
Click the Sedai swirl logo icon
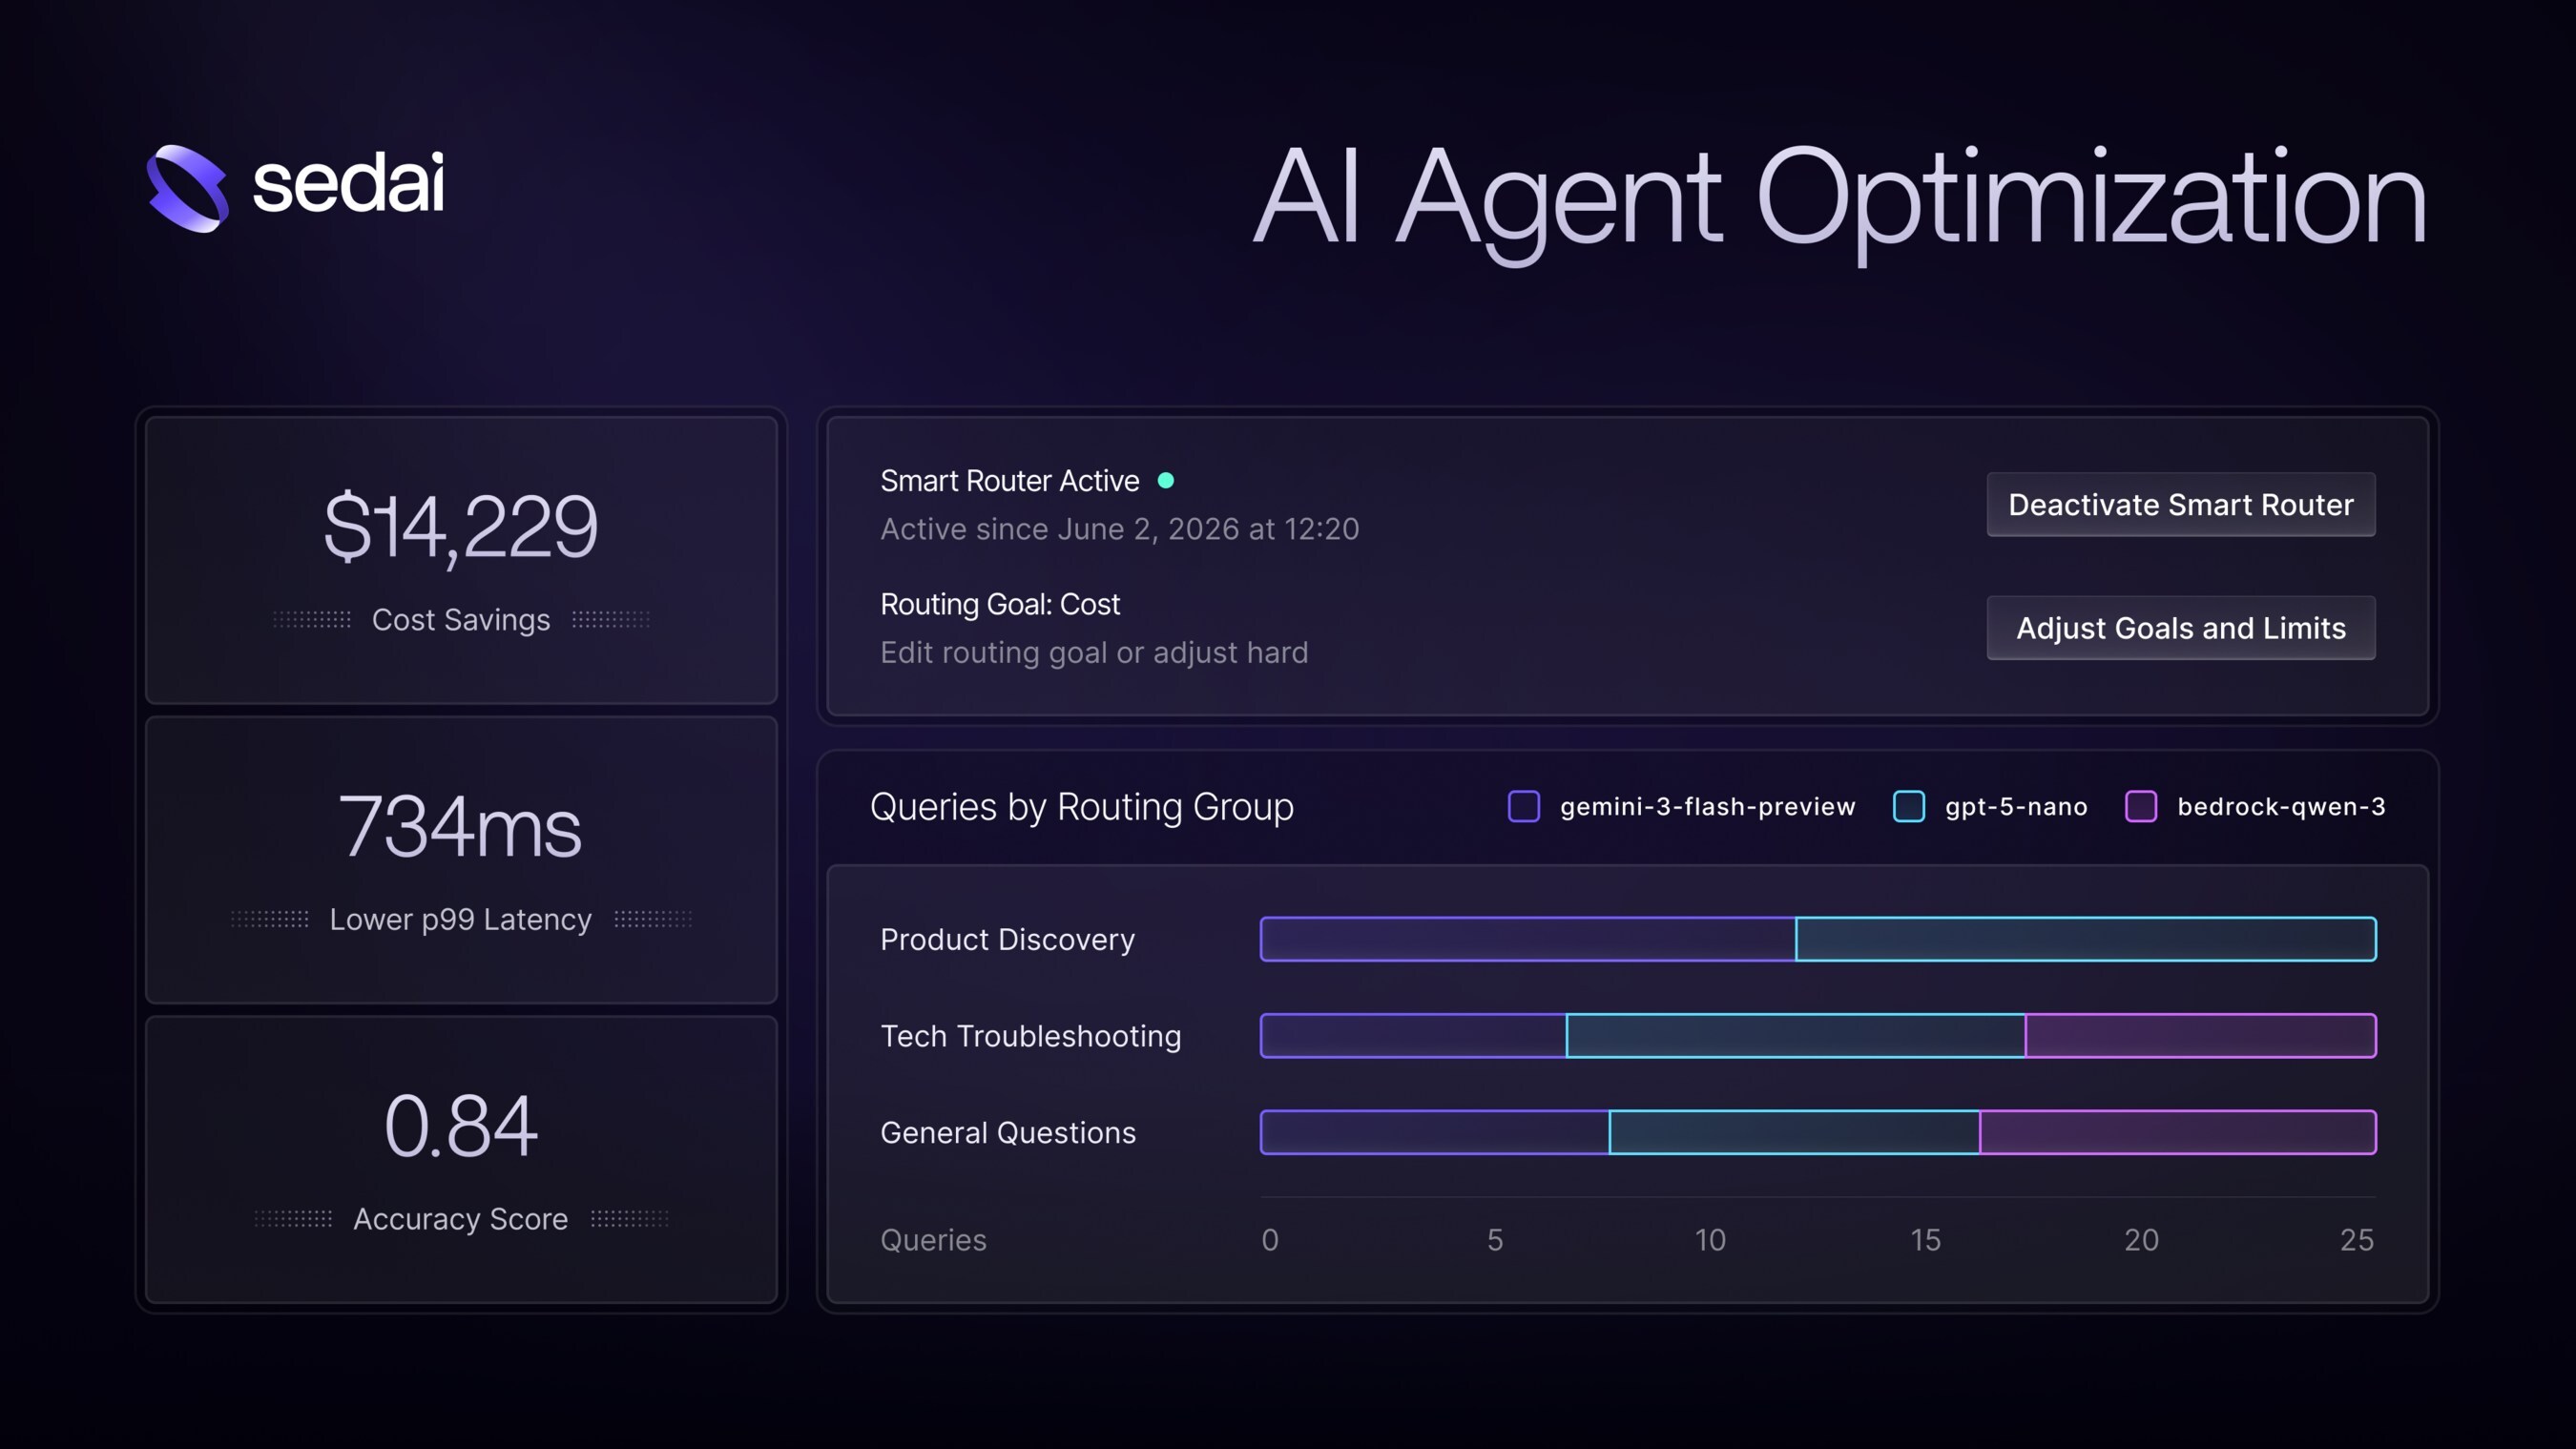point(187,188)
